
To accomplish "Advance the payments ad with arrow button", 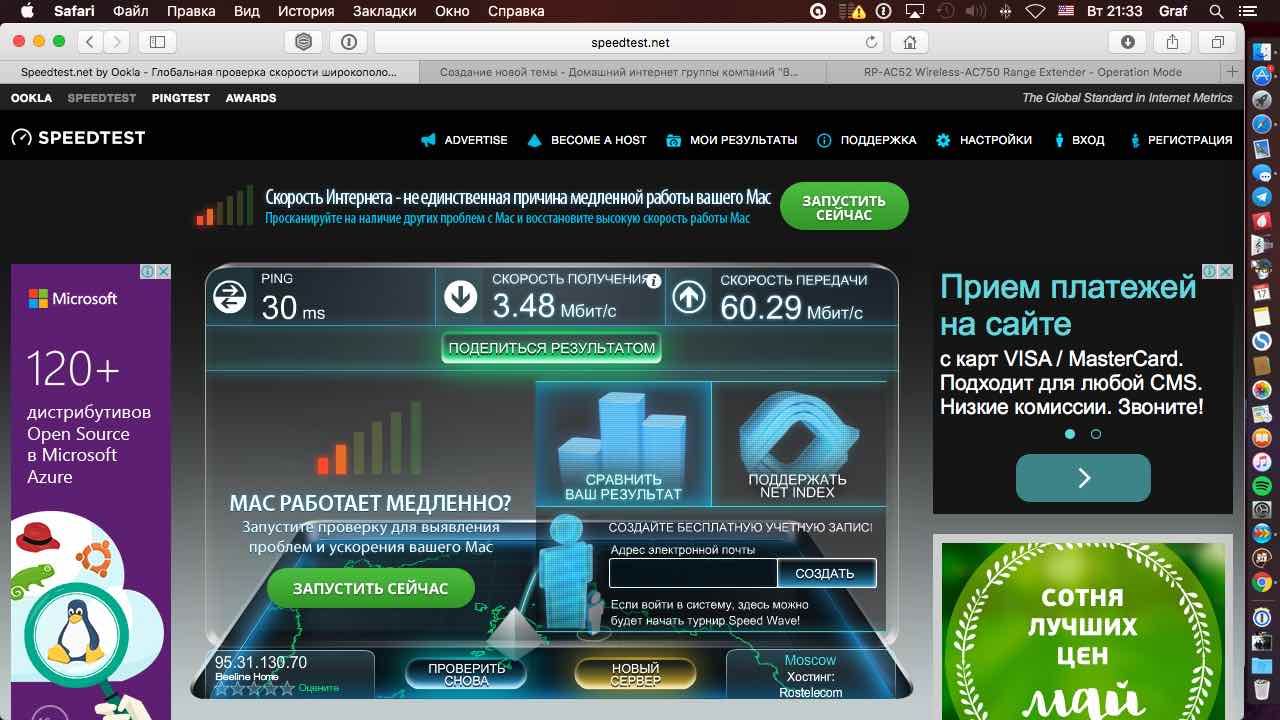I will click(x=1083, y=478).
